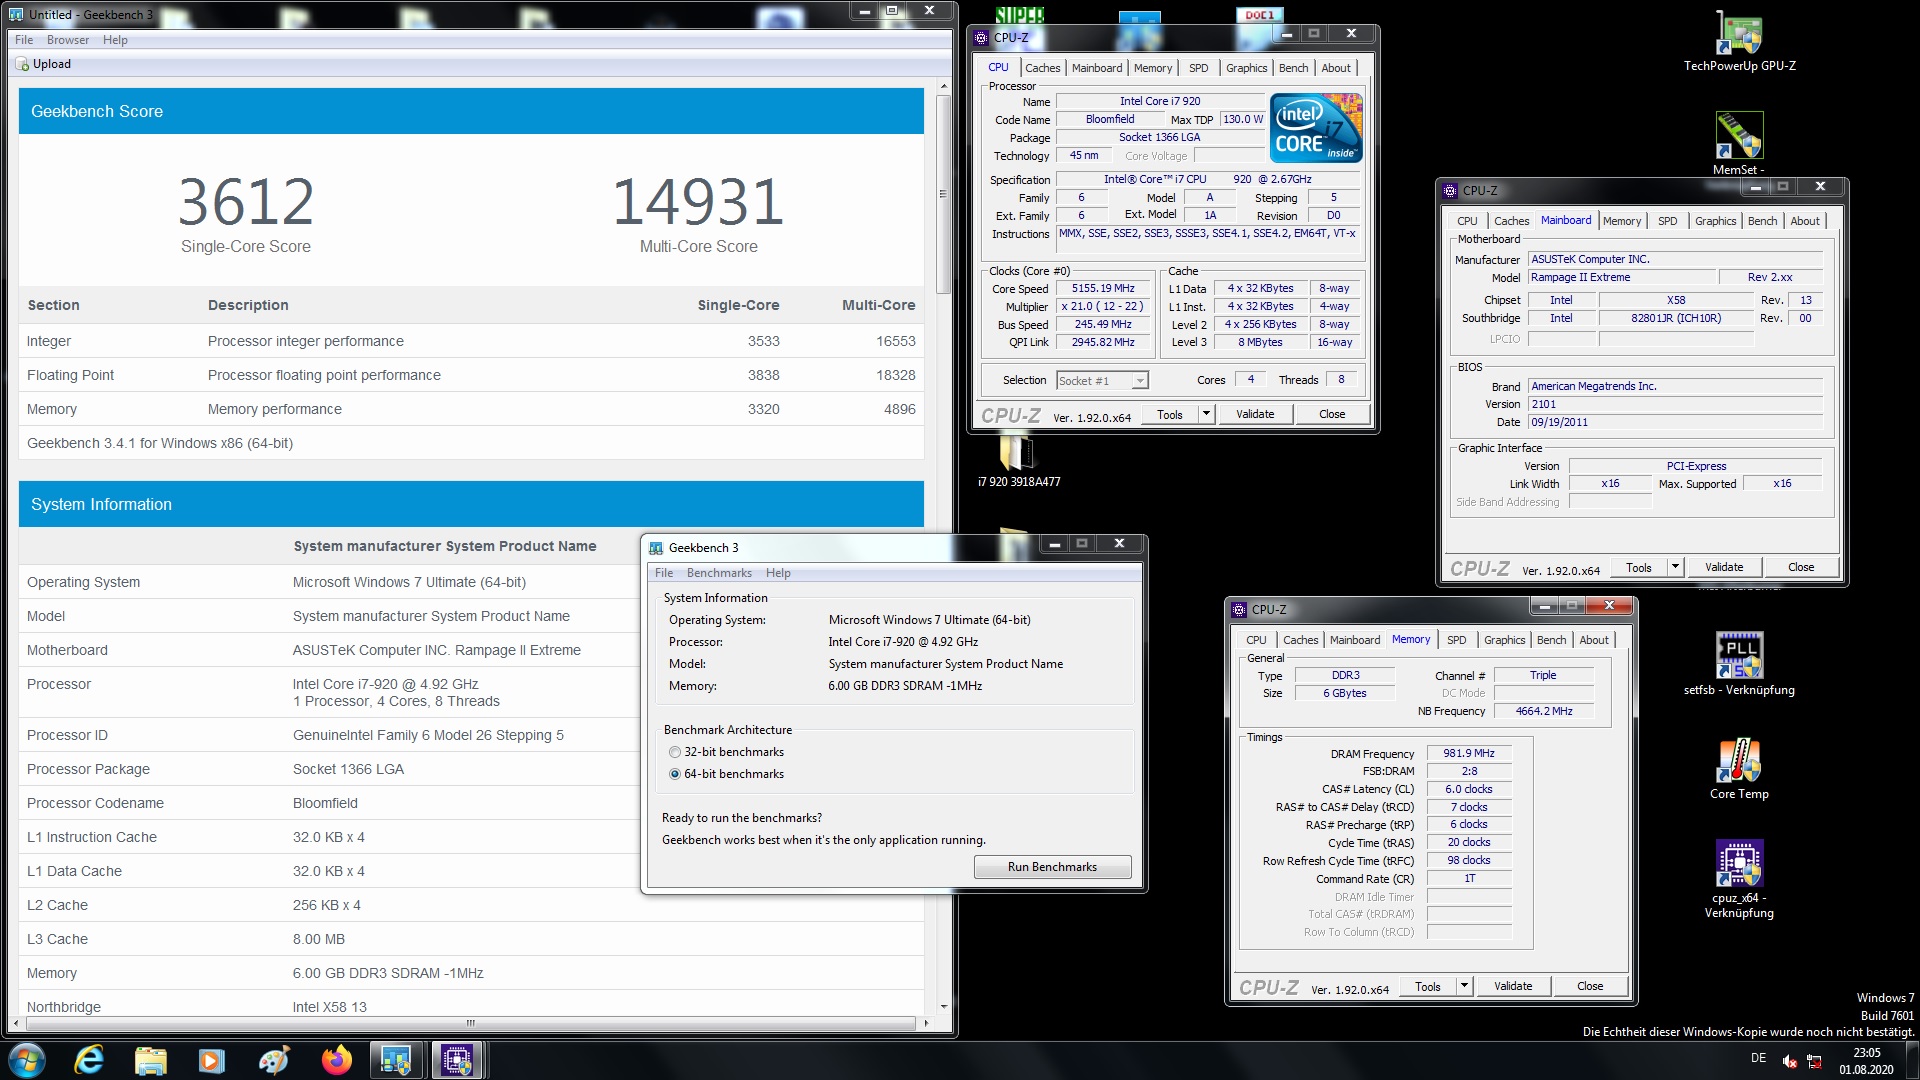Click the Intel Core i7 logo in CPU-Z
The width and height of the screenshot is (1920, 1080).
point(1316,128)
